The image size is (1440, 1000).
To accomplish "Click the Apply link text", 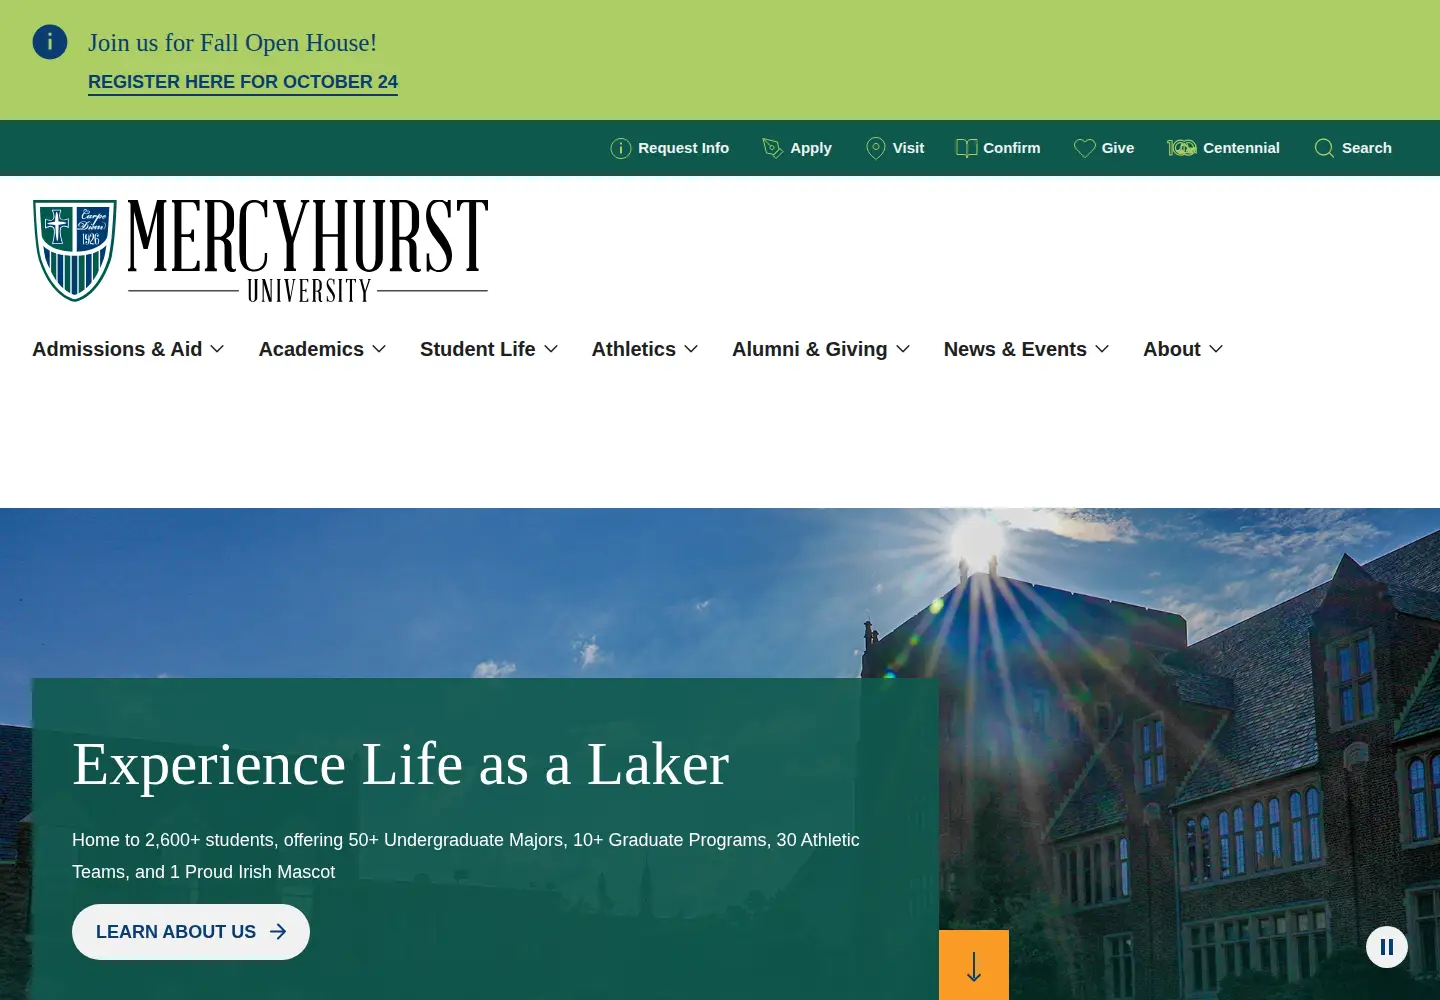I will [811, 148].
